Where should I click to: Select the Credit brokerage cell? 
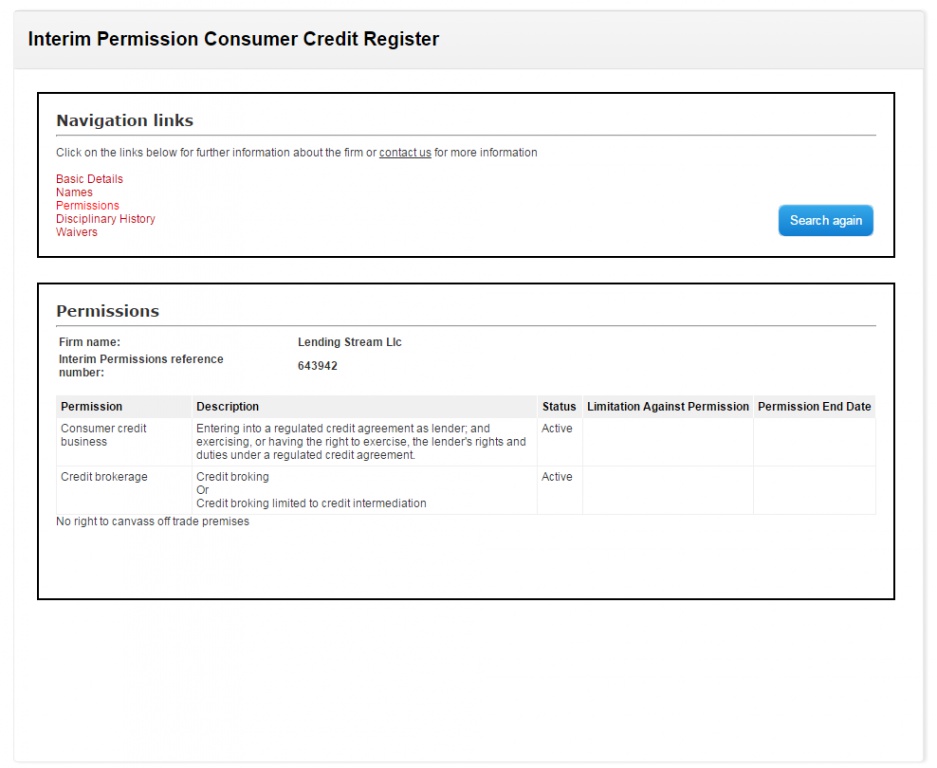(x=103, y=477)
